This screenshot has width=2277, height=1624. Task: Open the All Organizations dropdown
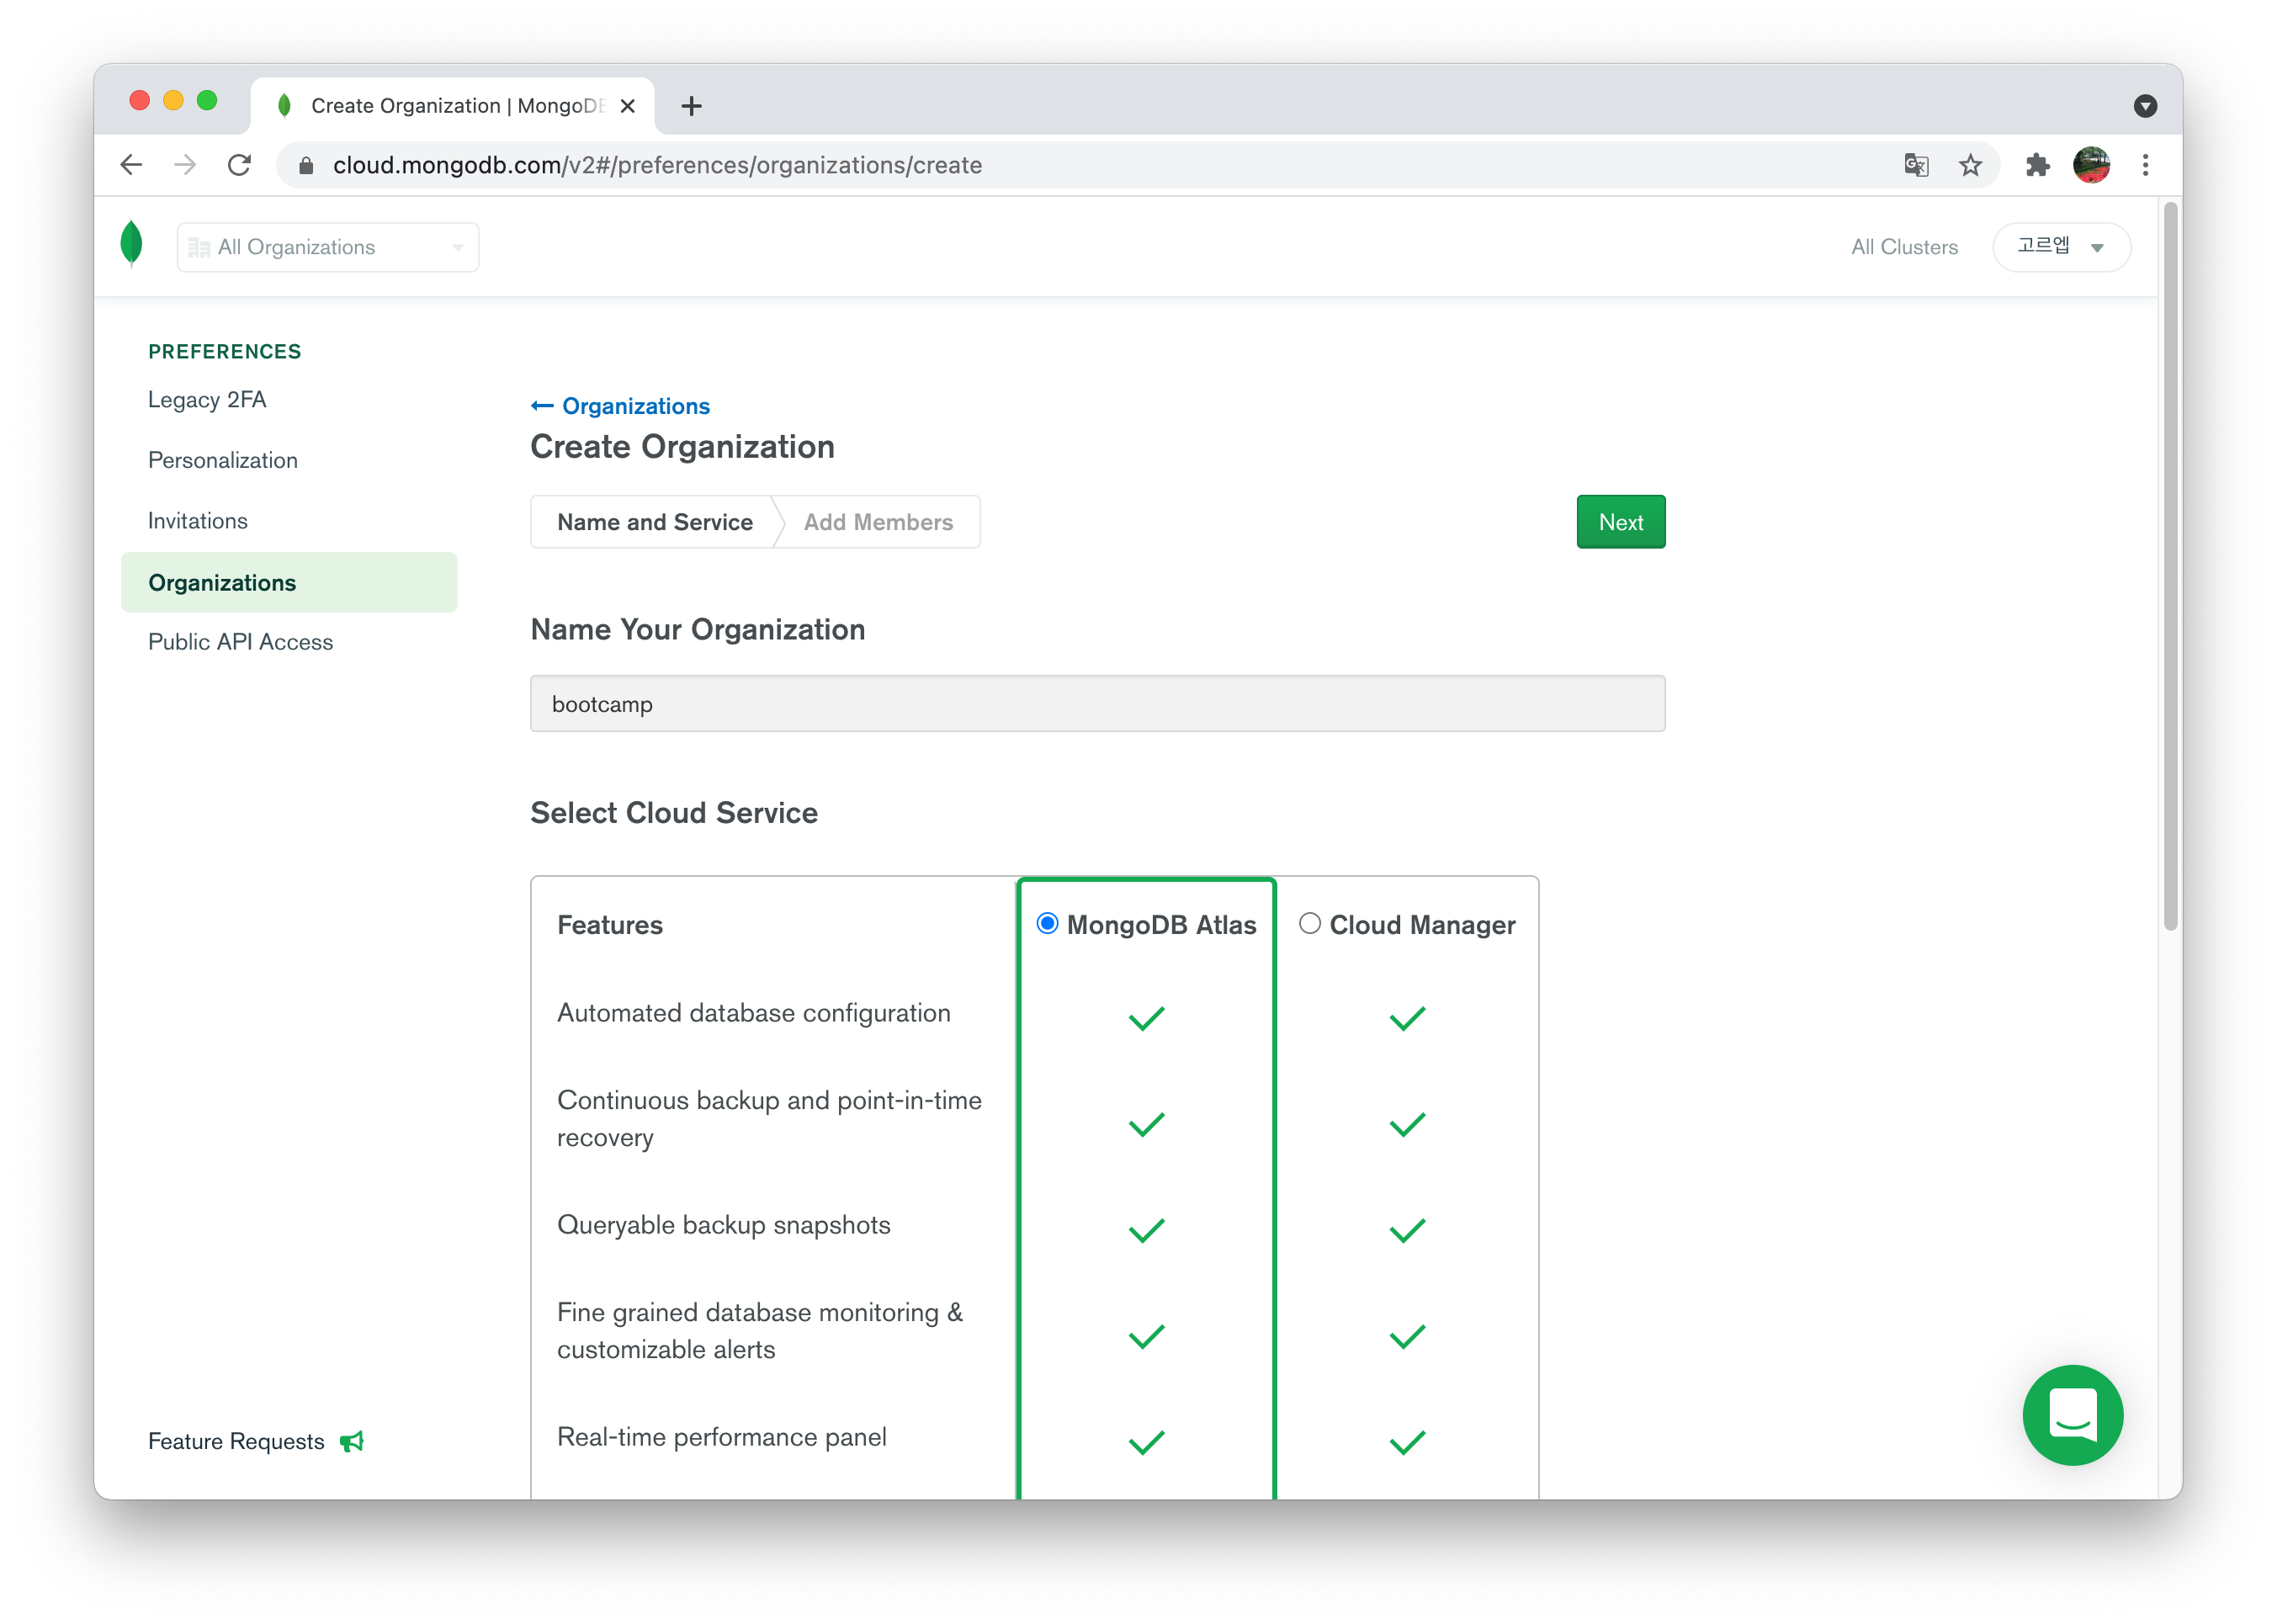[328, 247]
